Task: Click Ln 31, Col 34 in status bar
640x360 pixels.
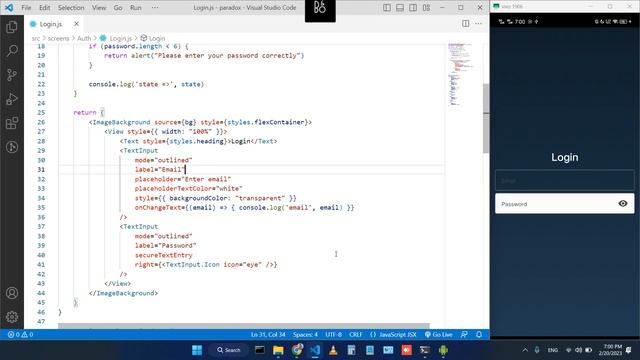Action: [x=268, y=334]
